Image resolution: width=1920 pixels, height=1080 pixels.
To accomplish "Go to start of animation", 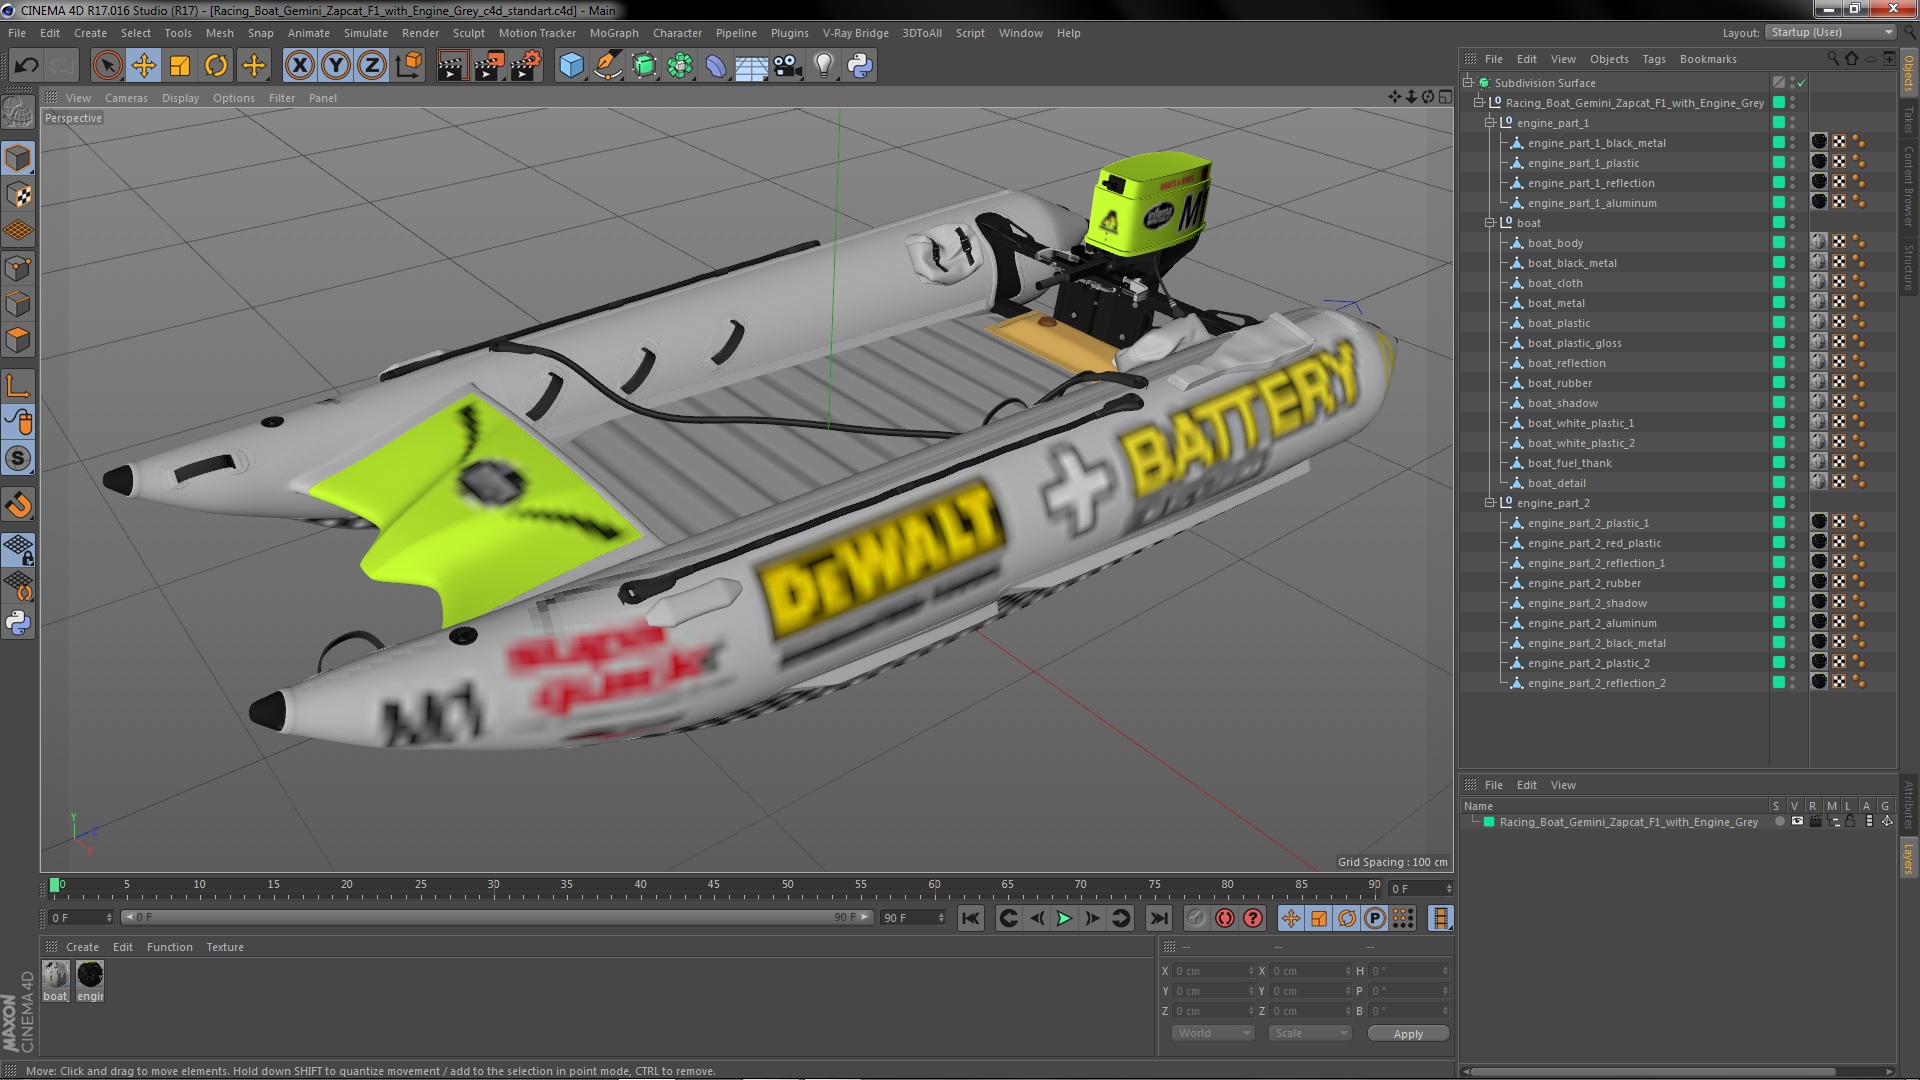I will click(x=970, y=918).
